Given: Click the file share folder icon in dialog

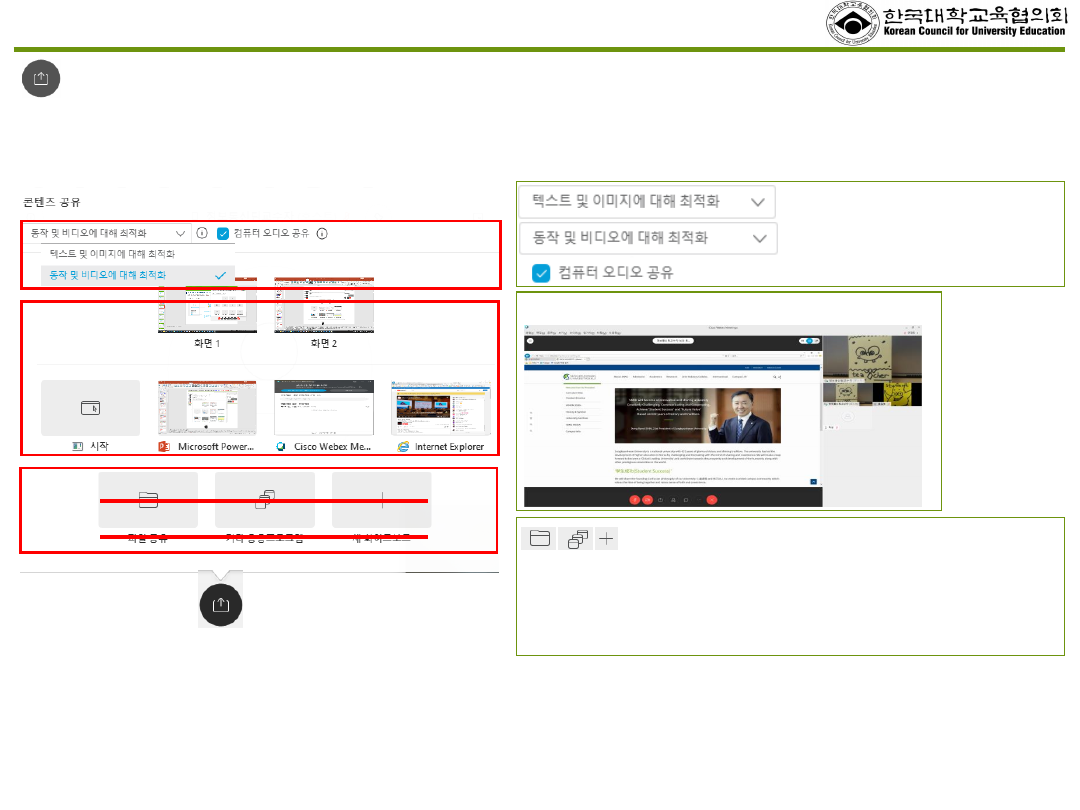Looking at the screenshot, I should pos(148,498).
